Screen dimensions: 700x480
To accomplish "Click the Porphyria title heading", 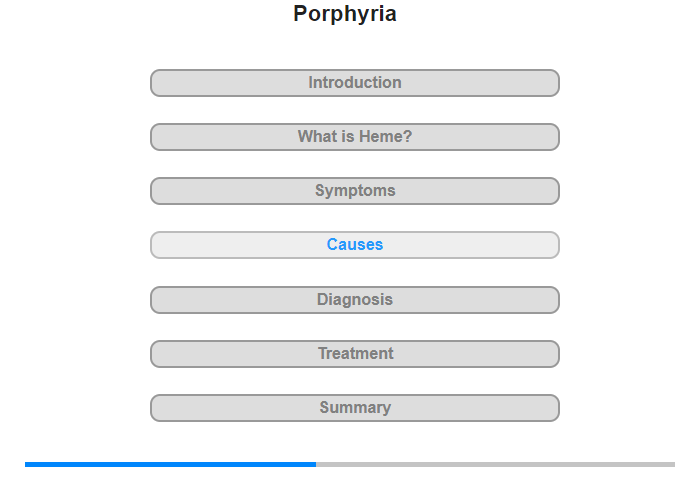I will [x=345, y=14].
